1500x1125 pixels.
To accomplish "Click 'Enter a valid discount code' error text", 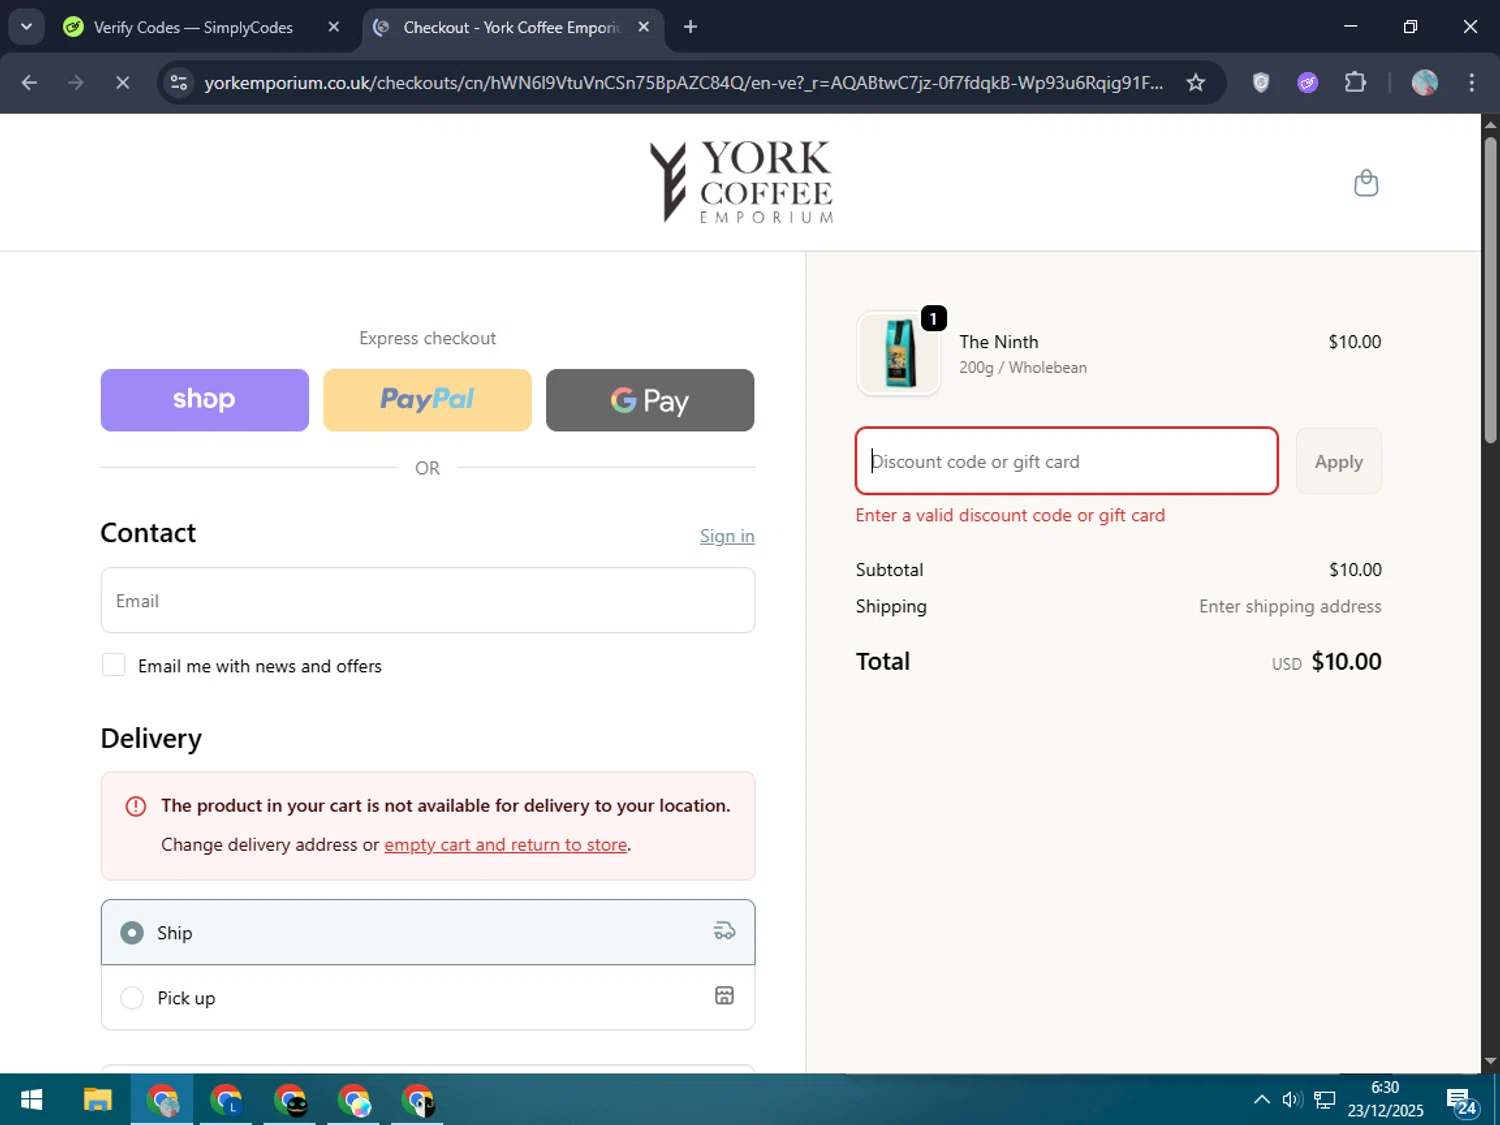I will click(x=1010, y=515).
